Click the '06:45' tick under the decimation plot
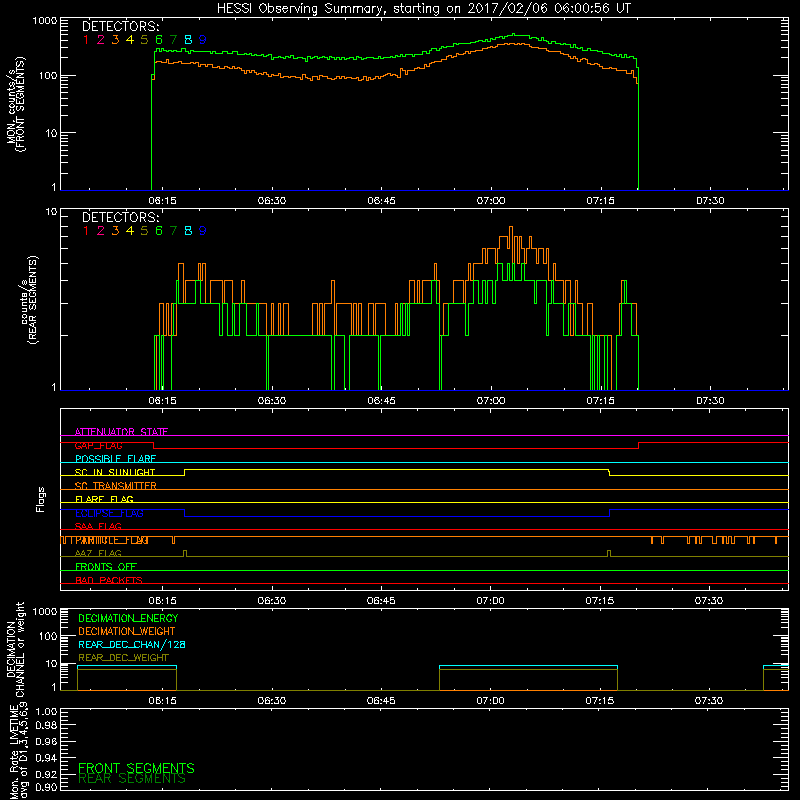This screenshot has width=800, height=800. (x=381, y=701)
